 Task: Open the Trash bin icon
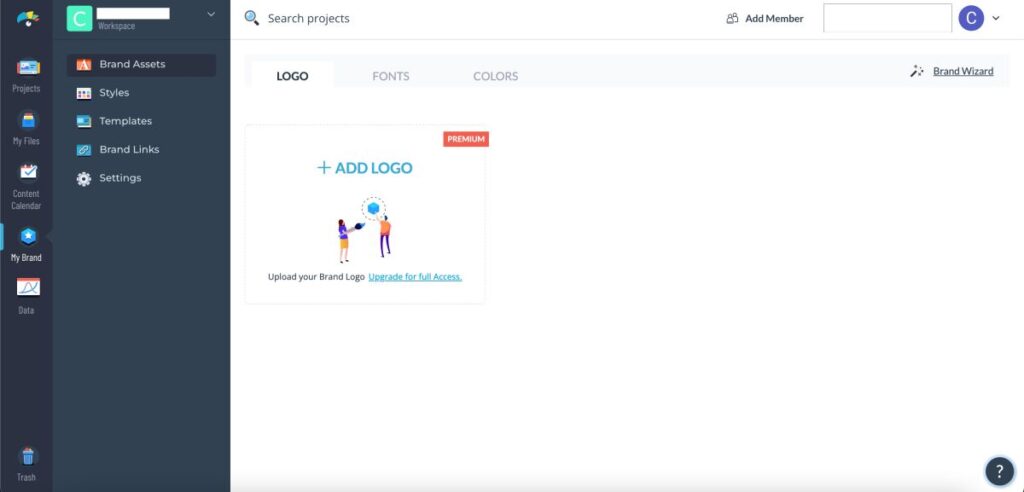click(27, 455)
